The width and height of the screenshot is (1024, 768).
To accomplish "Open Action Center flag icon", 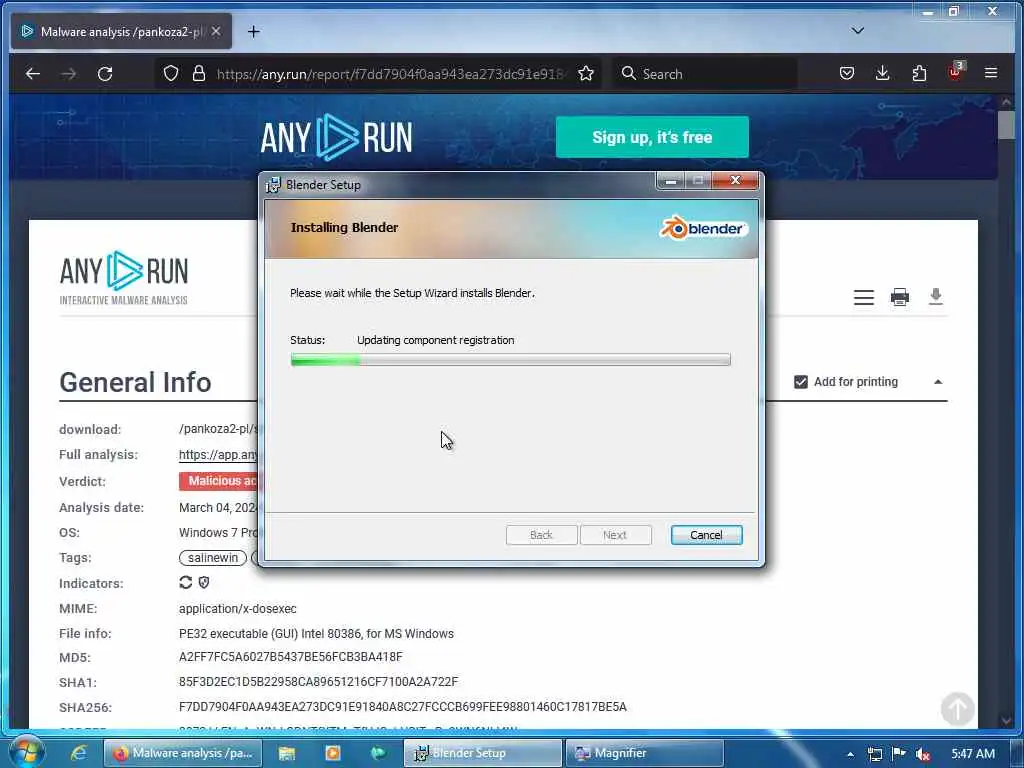I will [x=899, y=754].
